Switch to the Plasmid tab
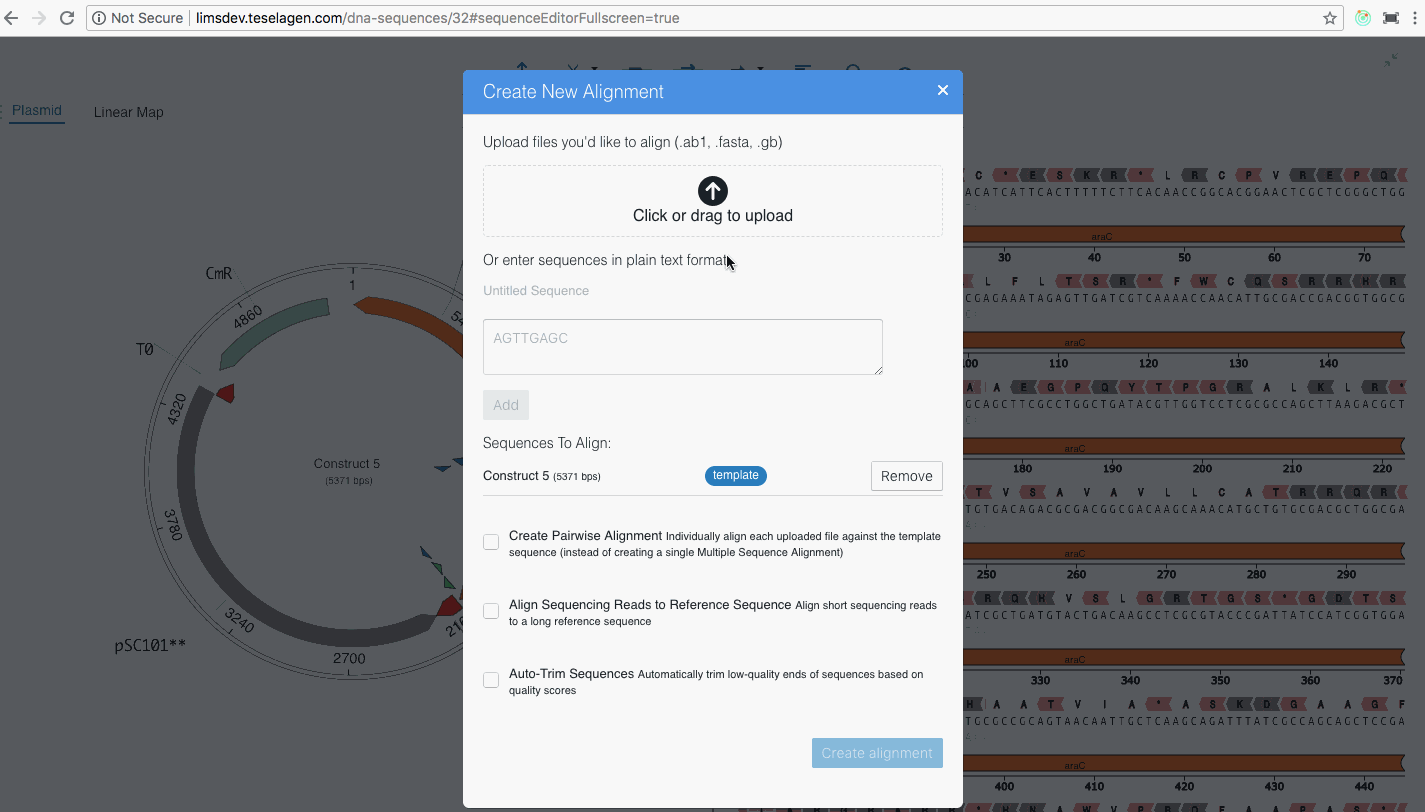1425x812 pixels. (37, 111)
